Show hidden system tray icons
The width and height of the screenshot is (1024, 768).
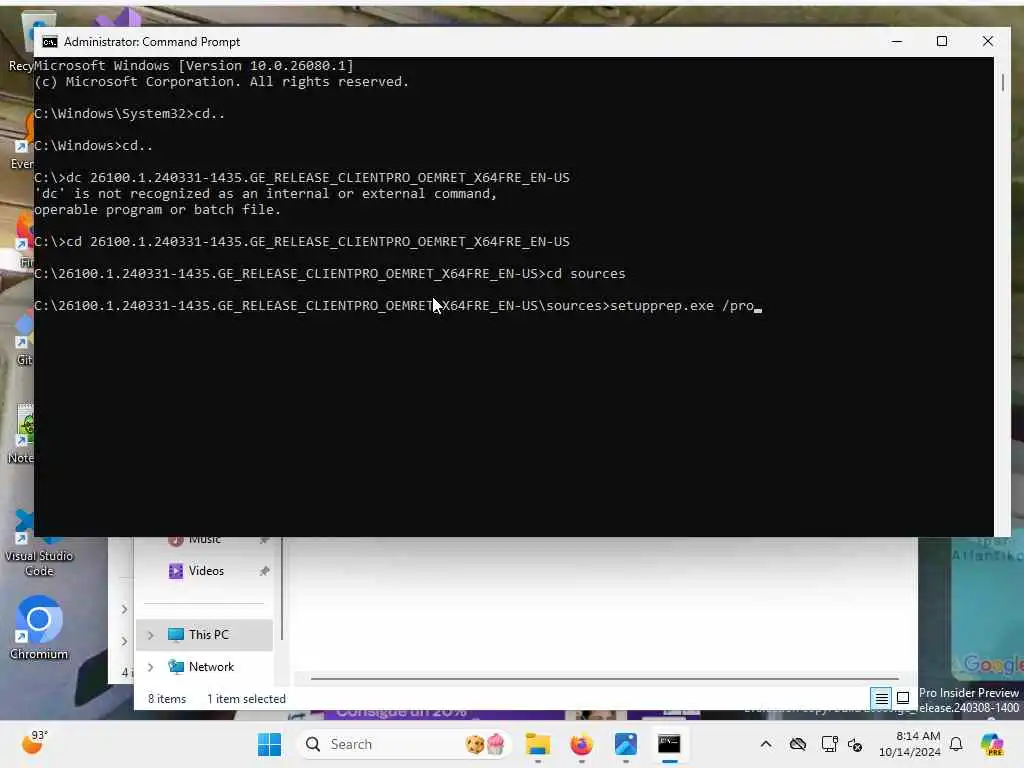click(766, 744)
